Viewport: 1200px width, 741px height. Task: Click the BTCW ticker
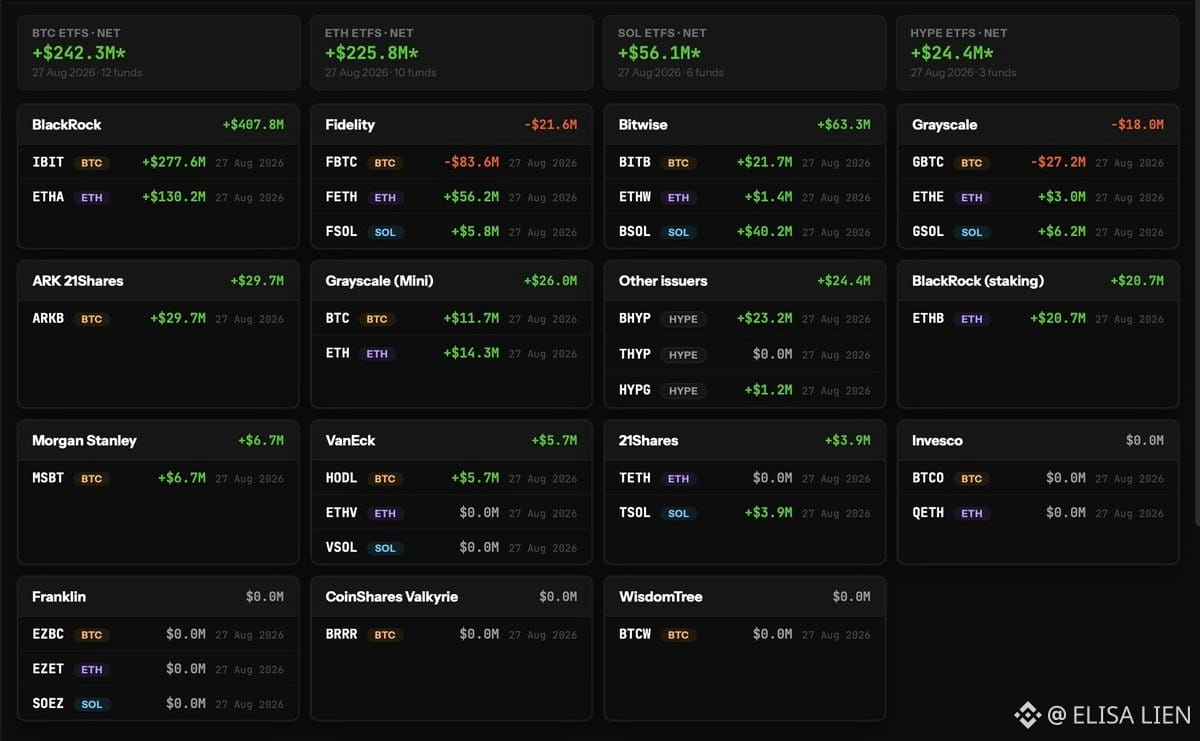(635, 634)
